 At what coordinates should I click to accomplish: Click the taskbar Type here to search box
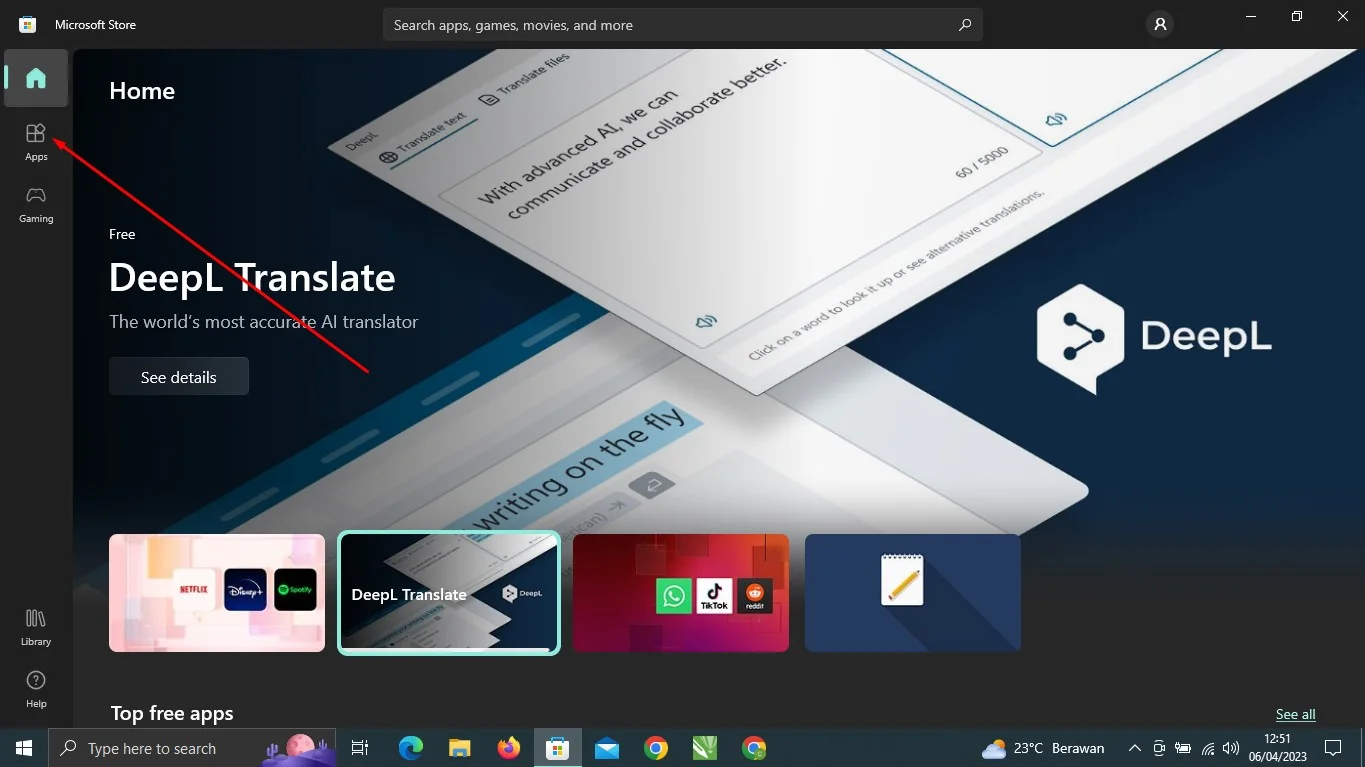192,748
